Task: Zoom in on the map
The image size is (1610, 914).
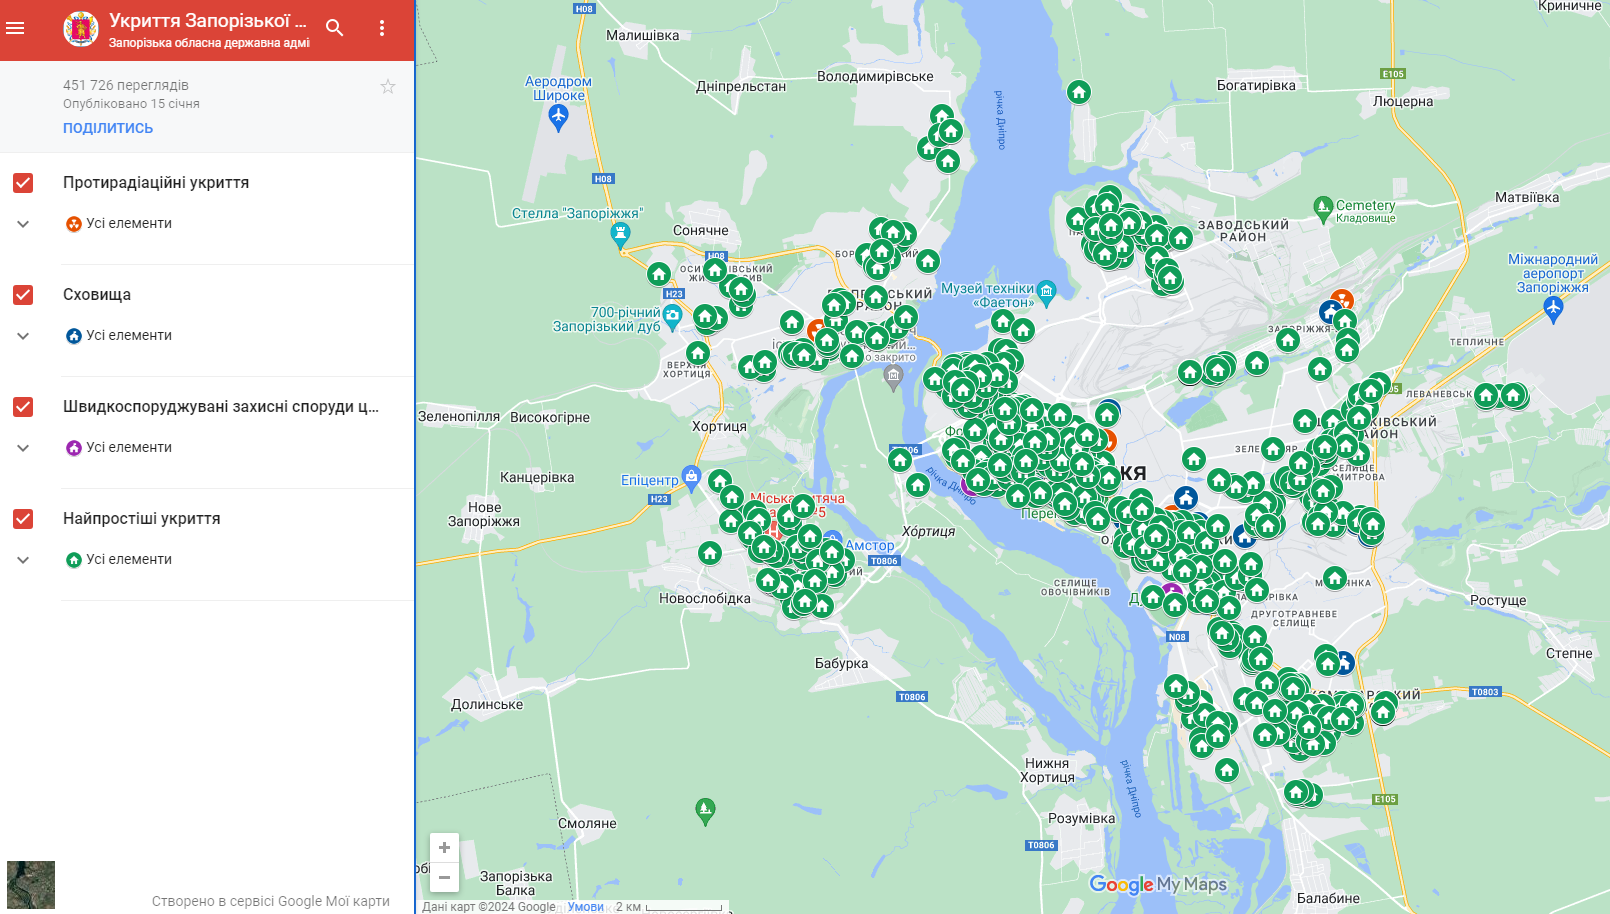Action: [444, 848]
